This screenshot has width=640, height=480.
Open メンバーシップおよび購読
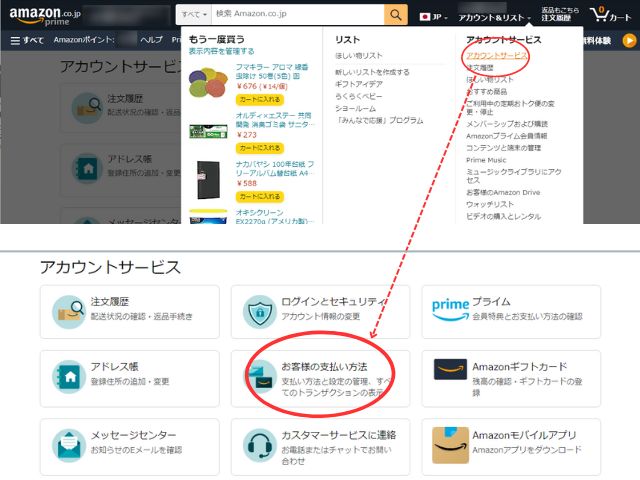pyautogui.click(x=507, y=124)
